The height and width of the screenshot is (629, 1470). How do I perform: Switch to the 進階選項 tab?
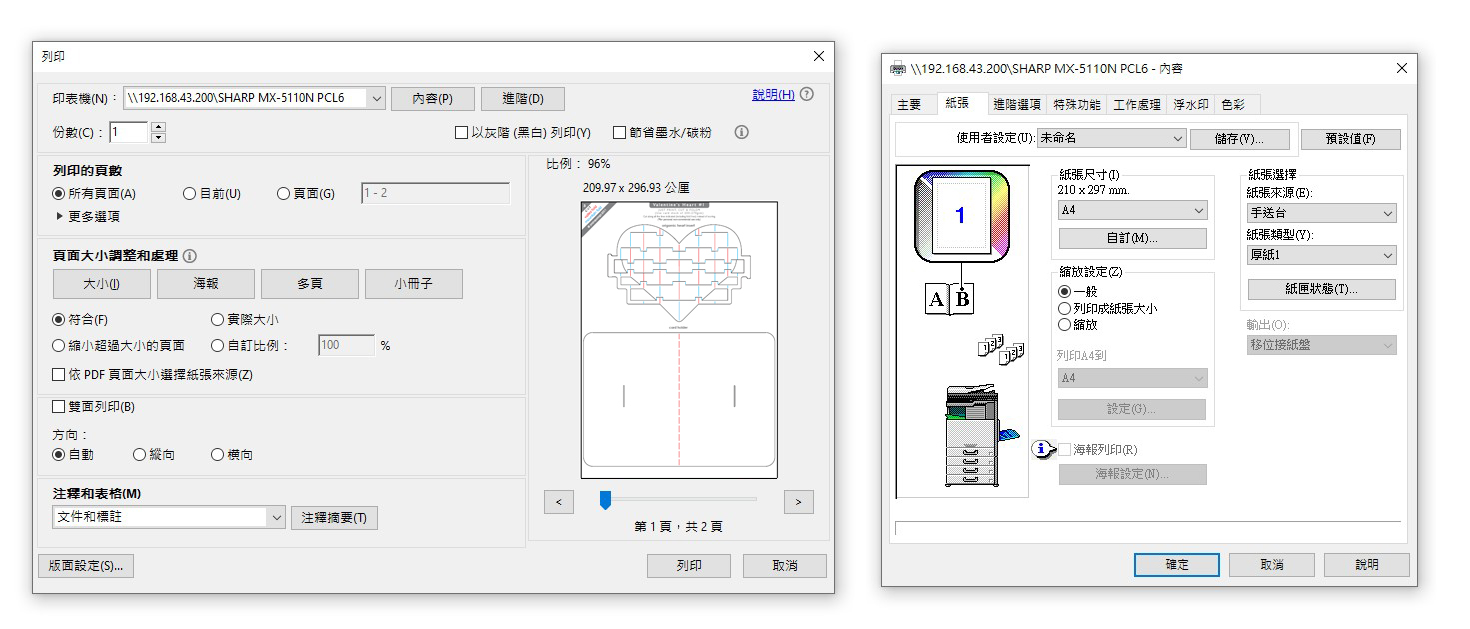1016,104
